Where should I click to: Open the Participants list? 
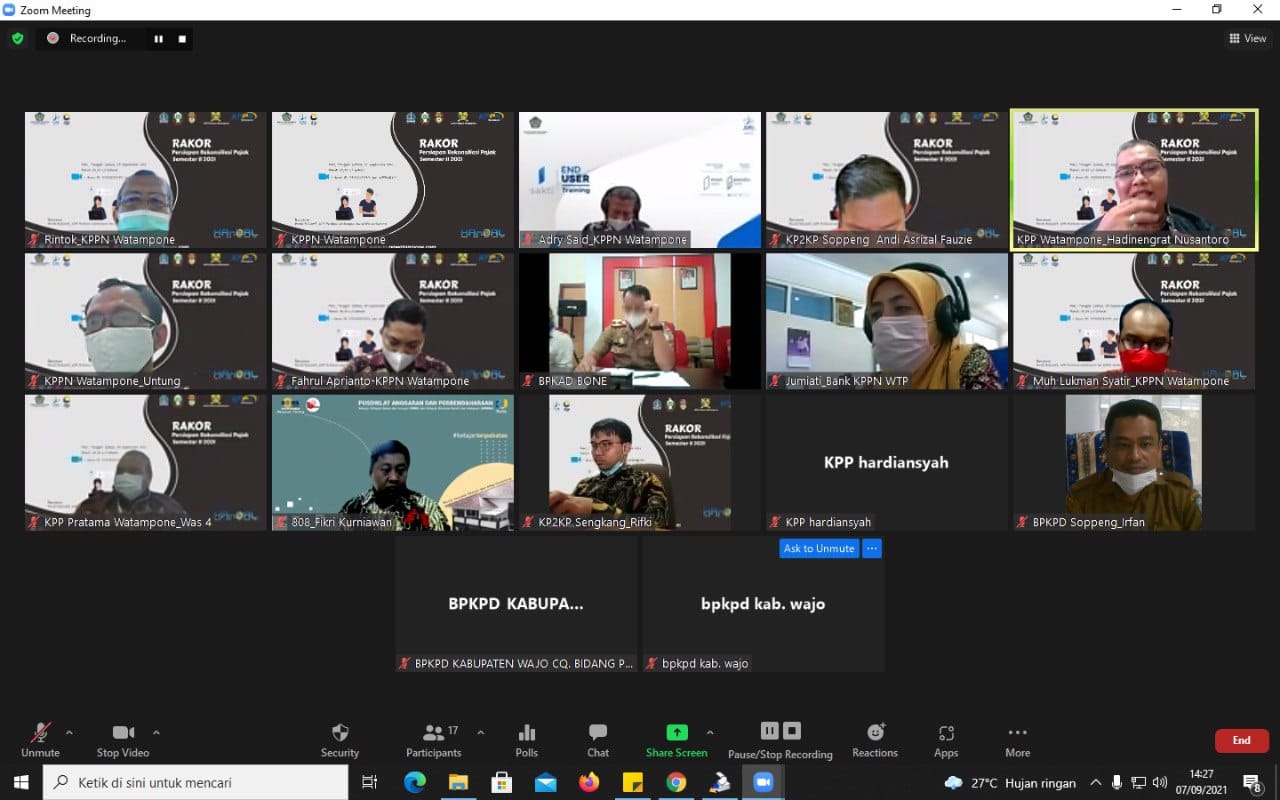434,740
